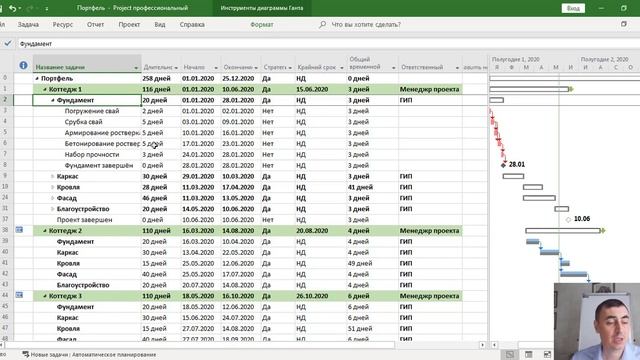Collapse the Коттедж 1 summary task

45,89
